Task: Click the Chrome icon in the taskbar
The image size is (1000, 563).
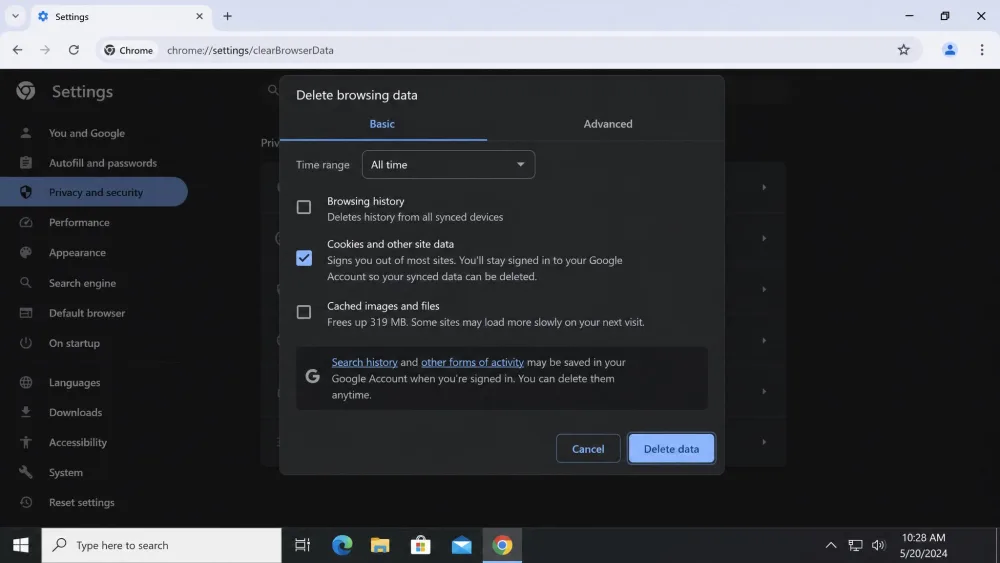Action: click(502, 545)
